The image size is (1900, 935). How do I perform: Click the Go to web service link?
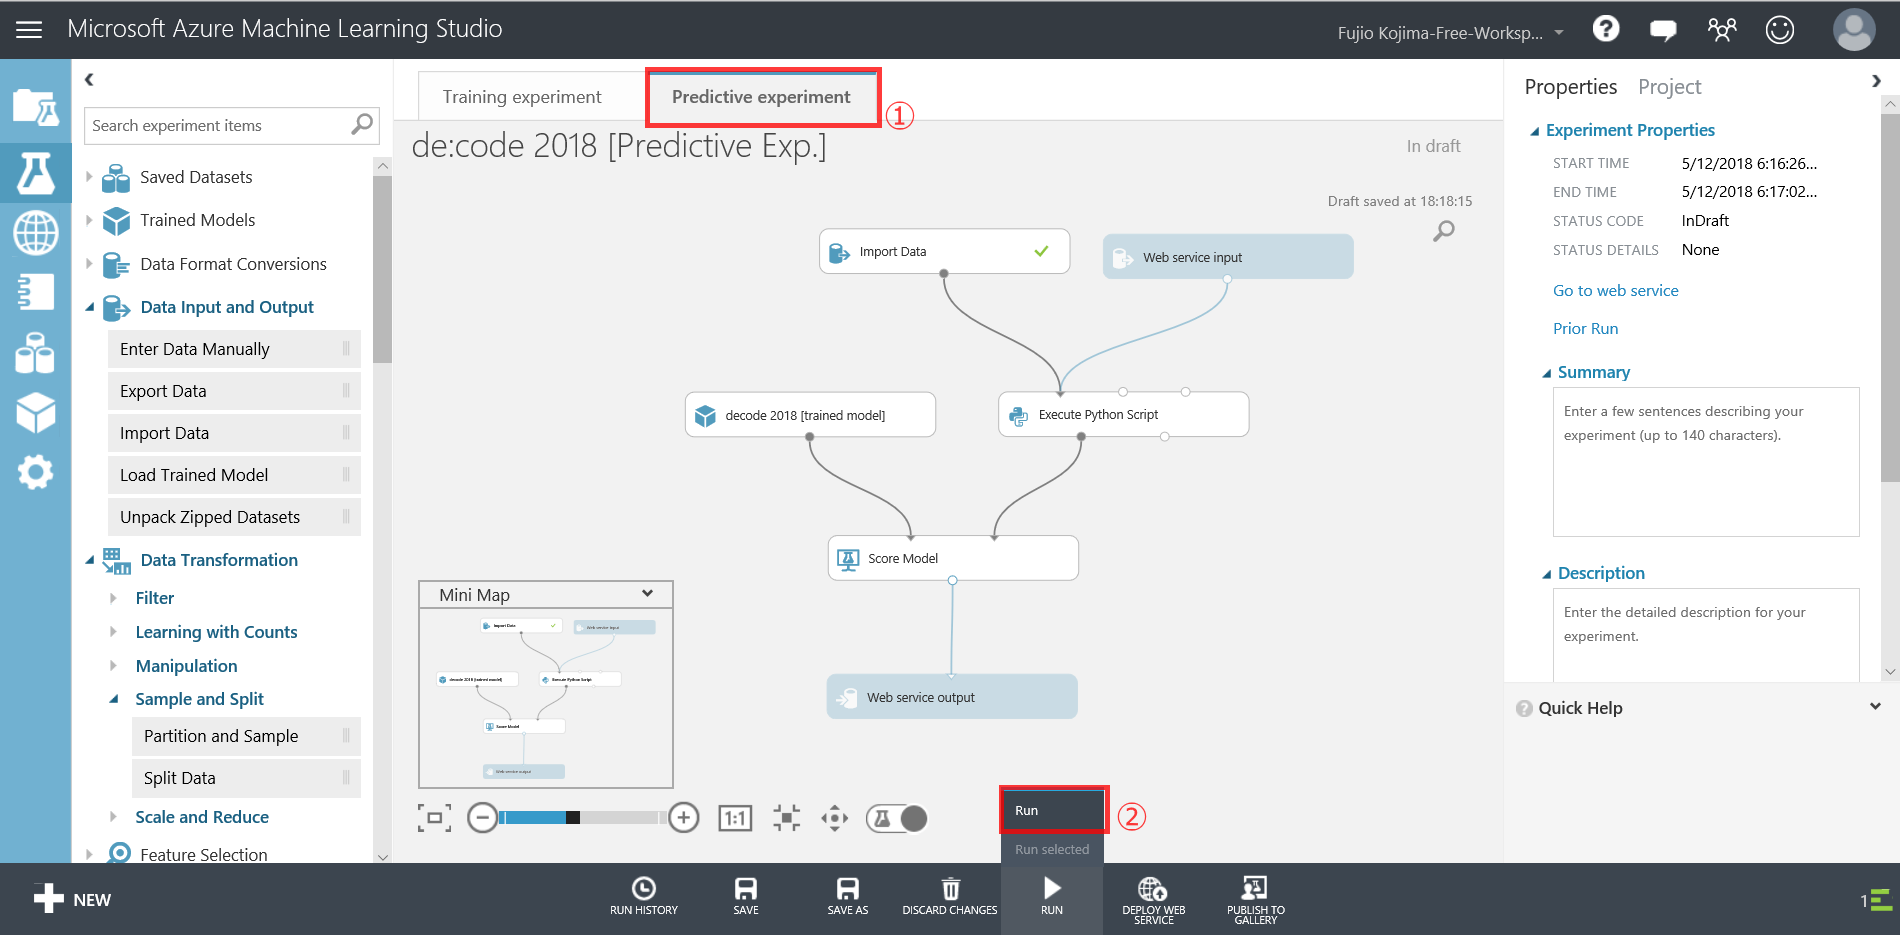pos(1615,290)
